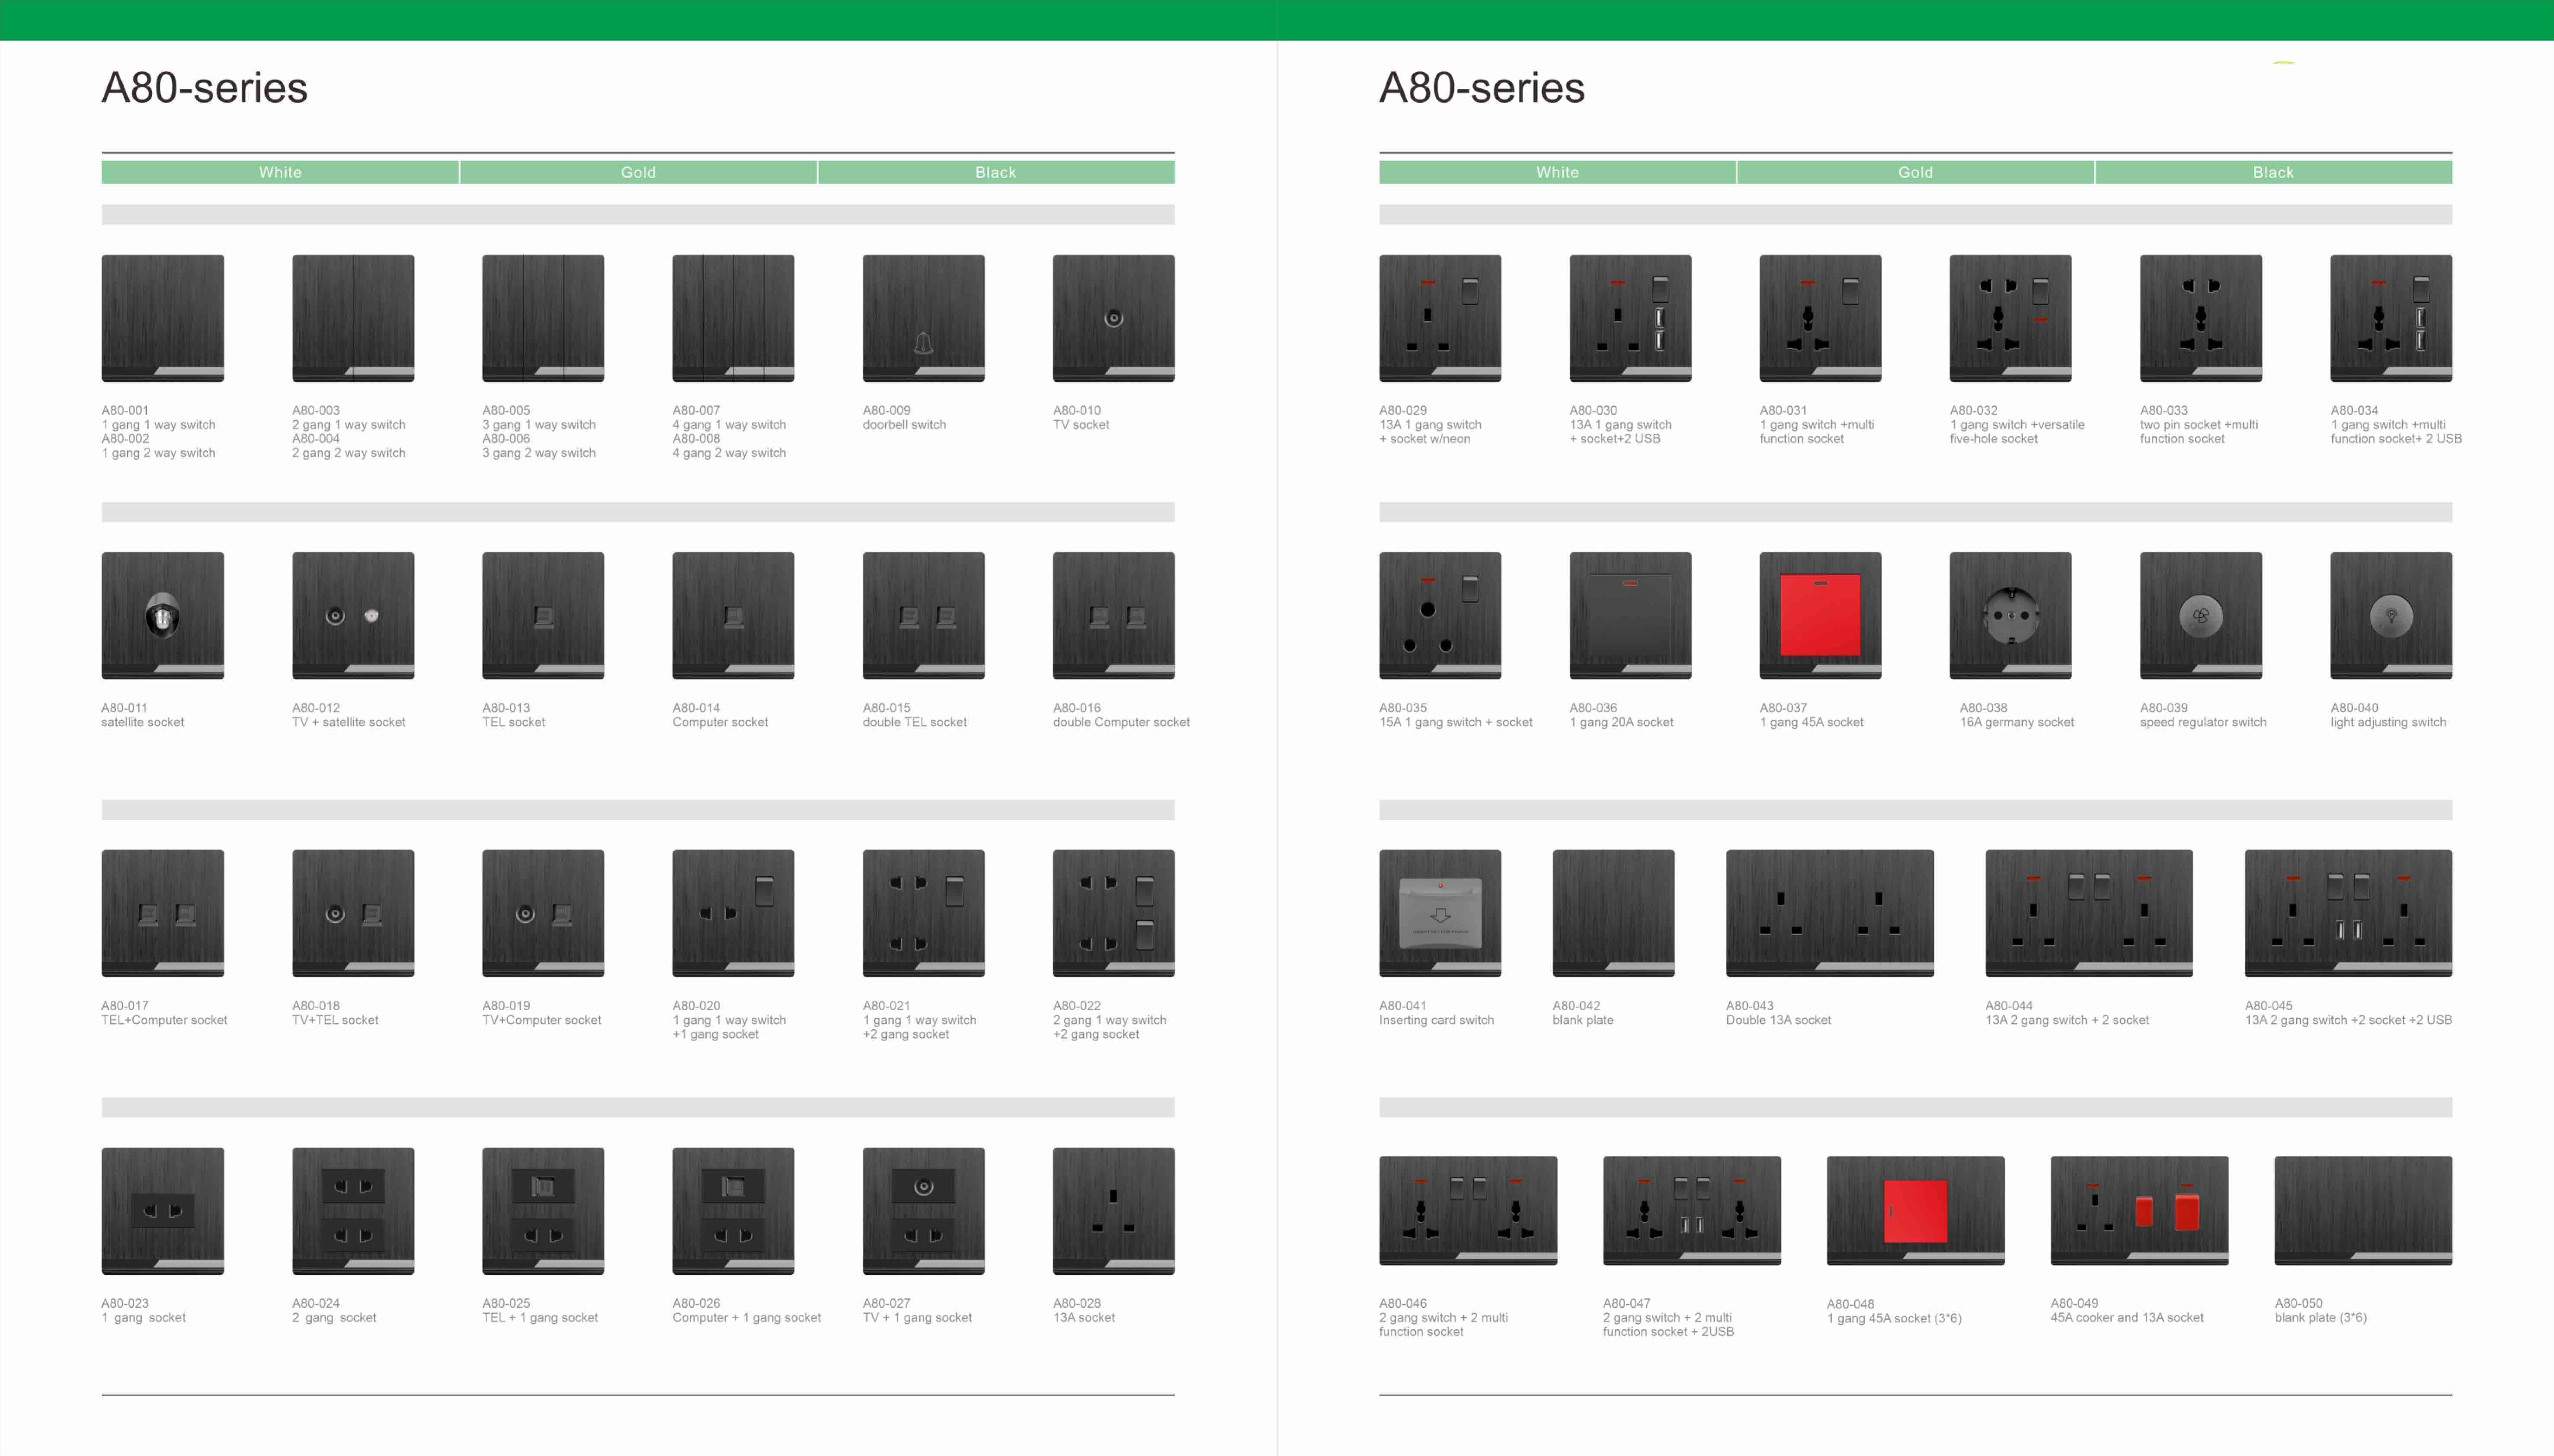
Task: Open the A80-035 15A switch + socket image
Action: tap(1440, 616)
